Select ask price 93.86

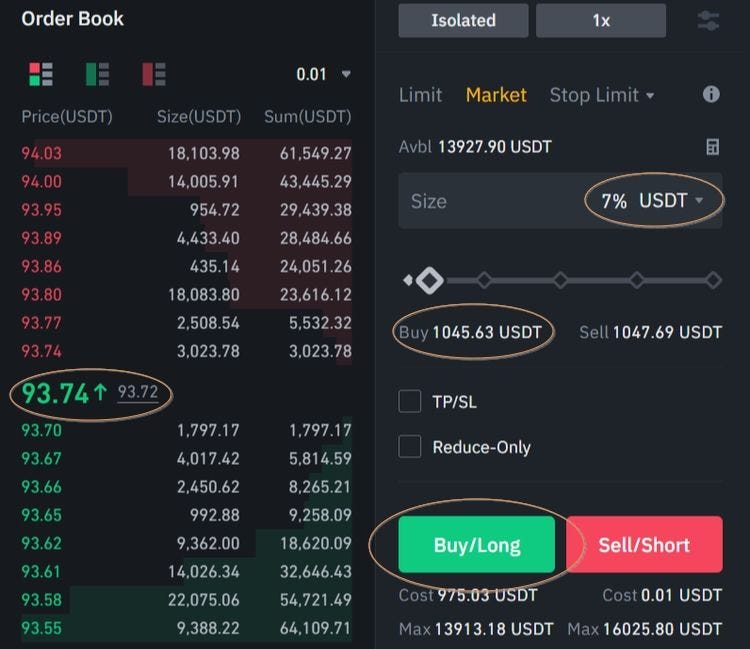tap(42, 266)
